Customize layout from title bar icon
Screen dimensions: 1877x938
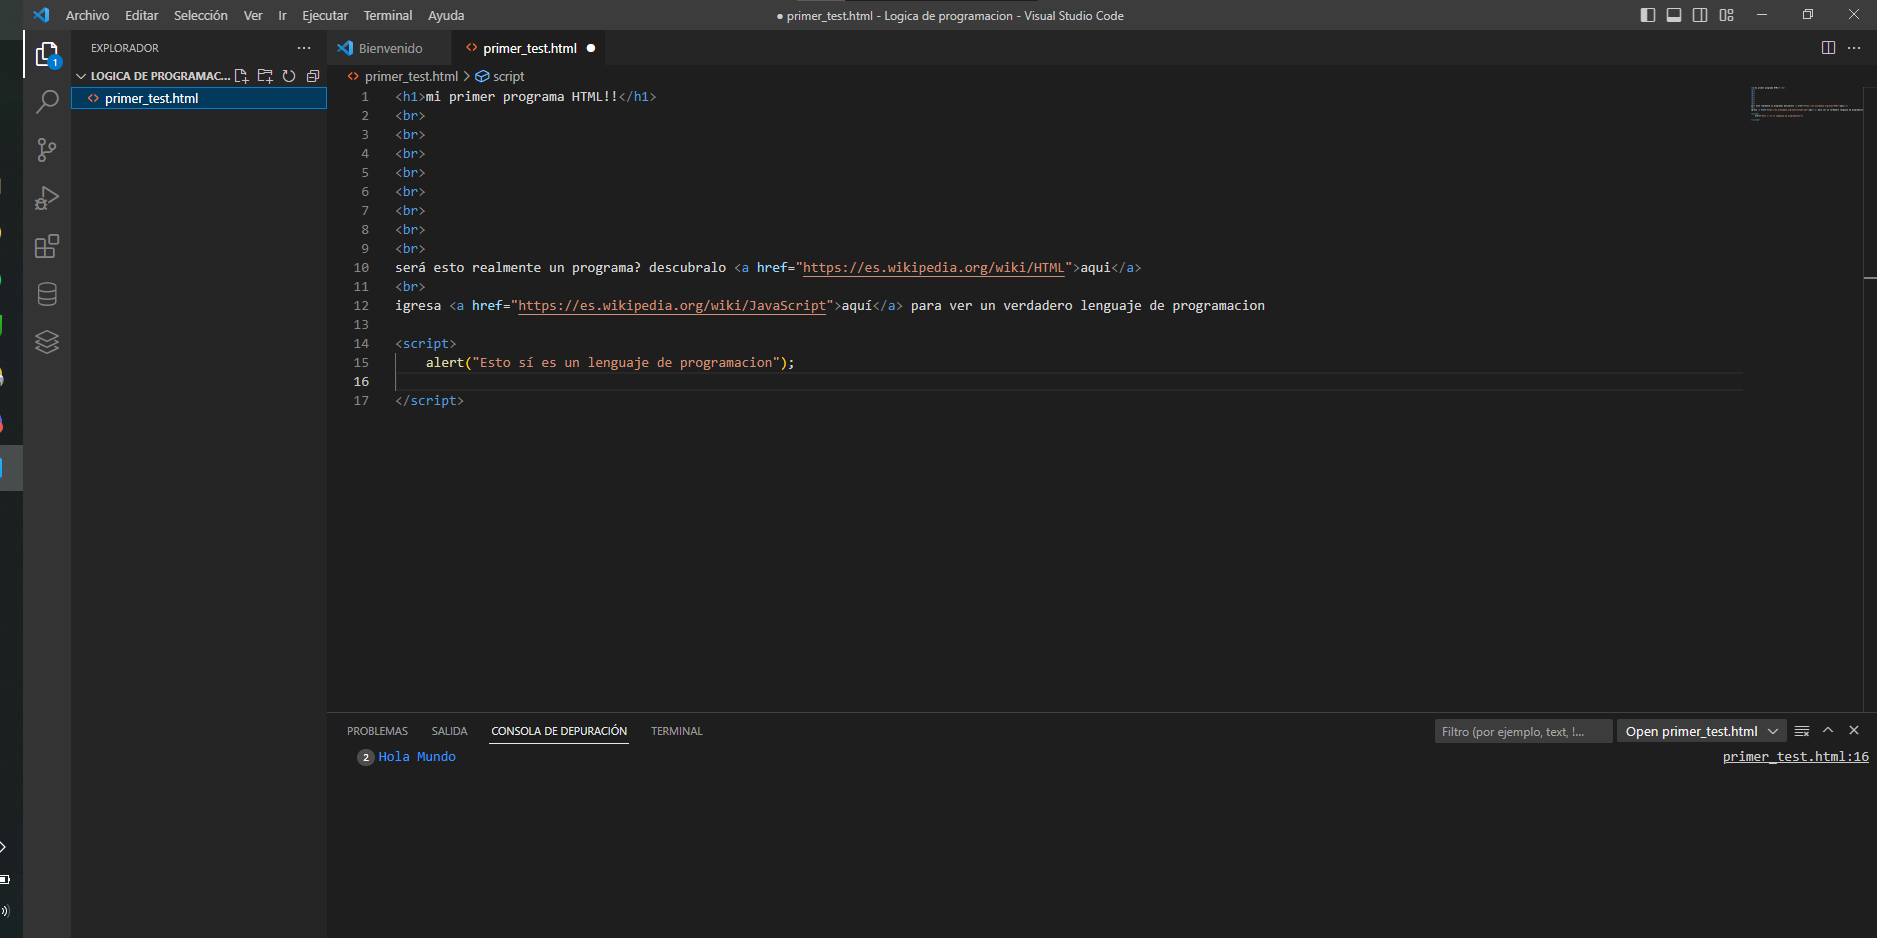1727,15
